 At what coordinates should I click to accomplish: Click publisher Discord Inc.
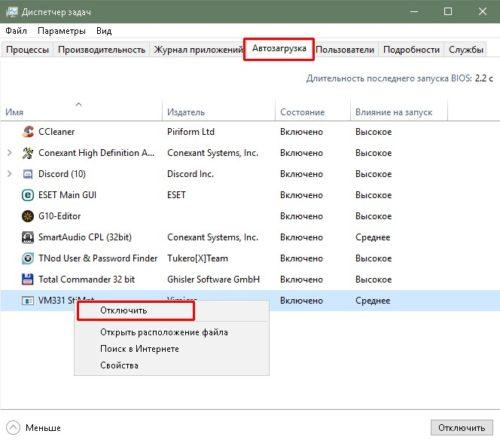click(x=190, y=174)
